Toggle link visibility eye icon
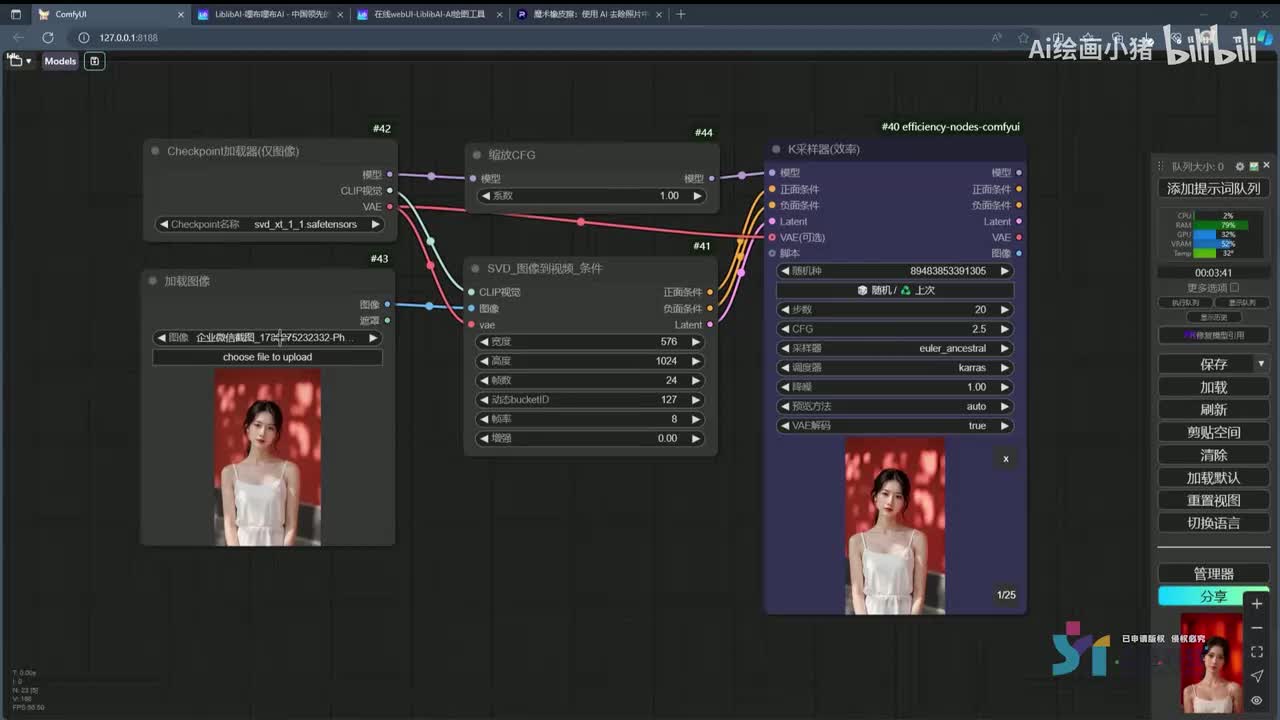The height and width of the screenshot is (720, 1280). pyautogui.click(x=1257, y=700)
